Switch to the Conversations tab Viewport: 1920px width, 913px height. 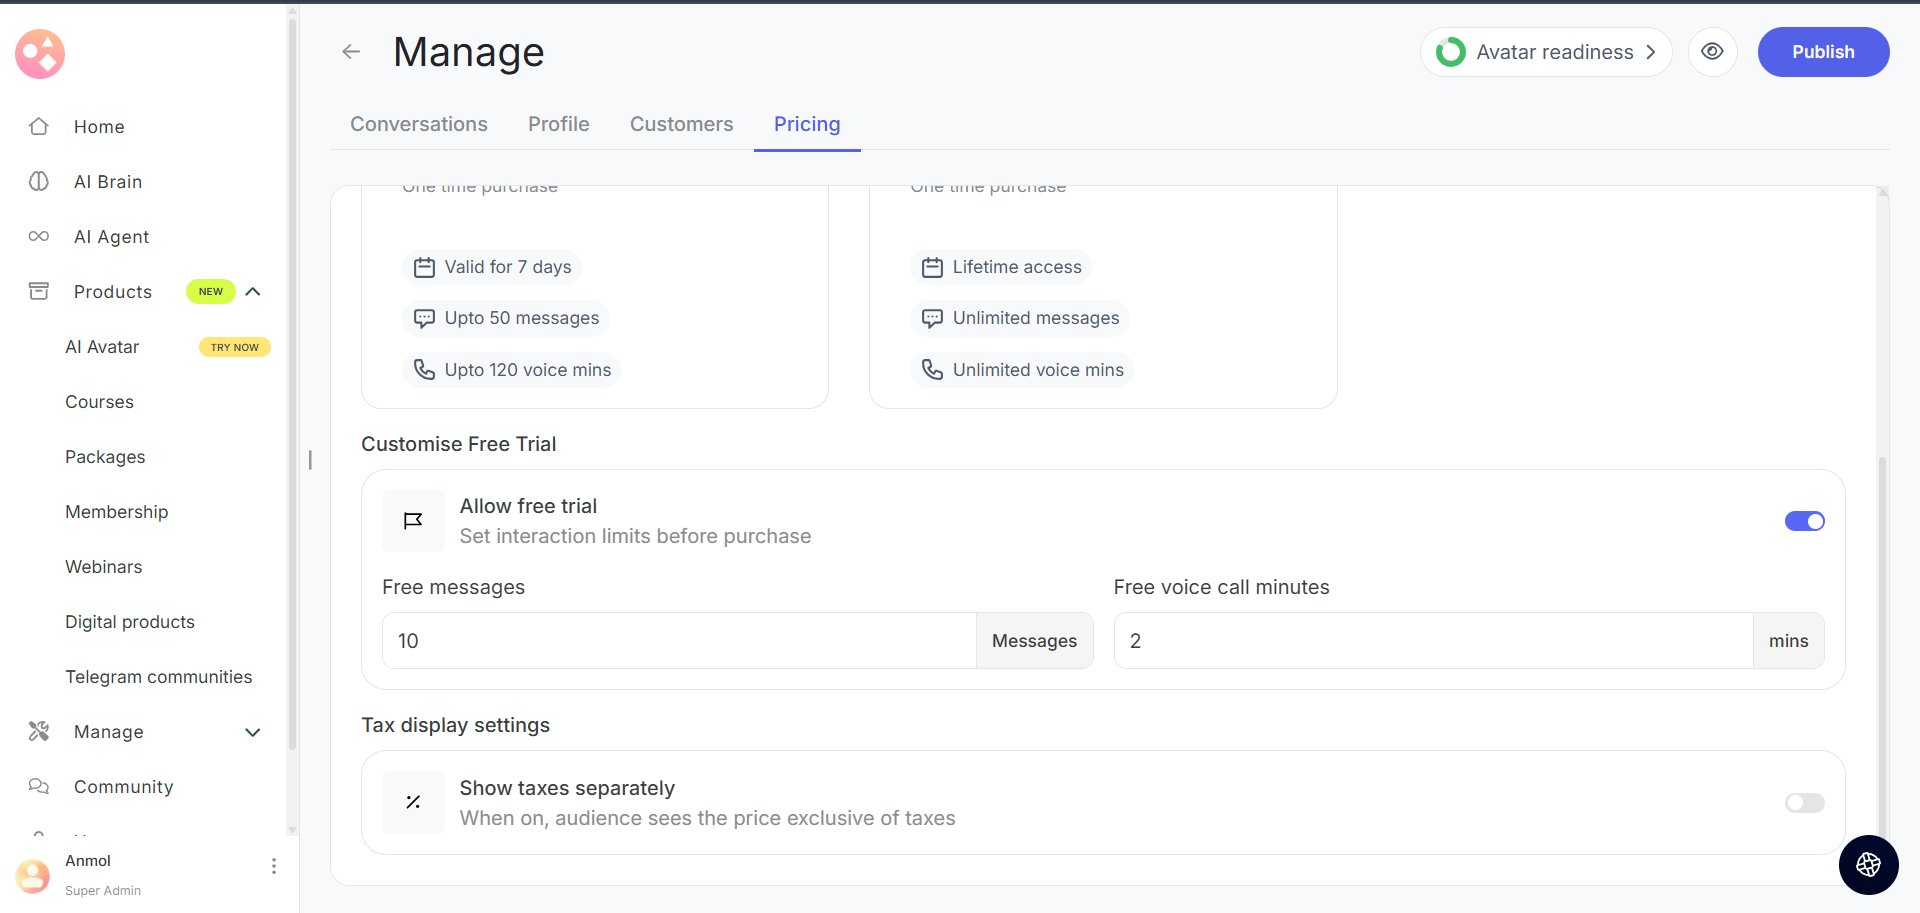[x=419, y=124]
